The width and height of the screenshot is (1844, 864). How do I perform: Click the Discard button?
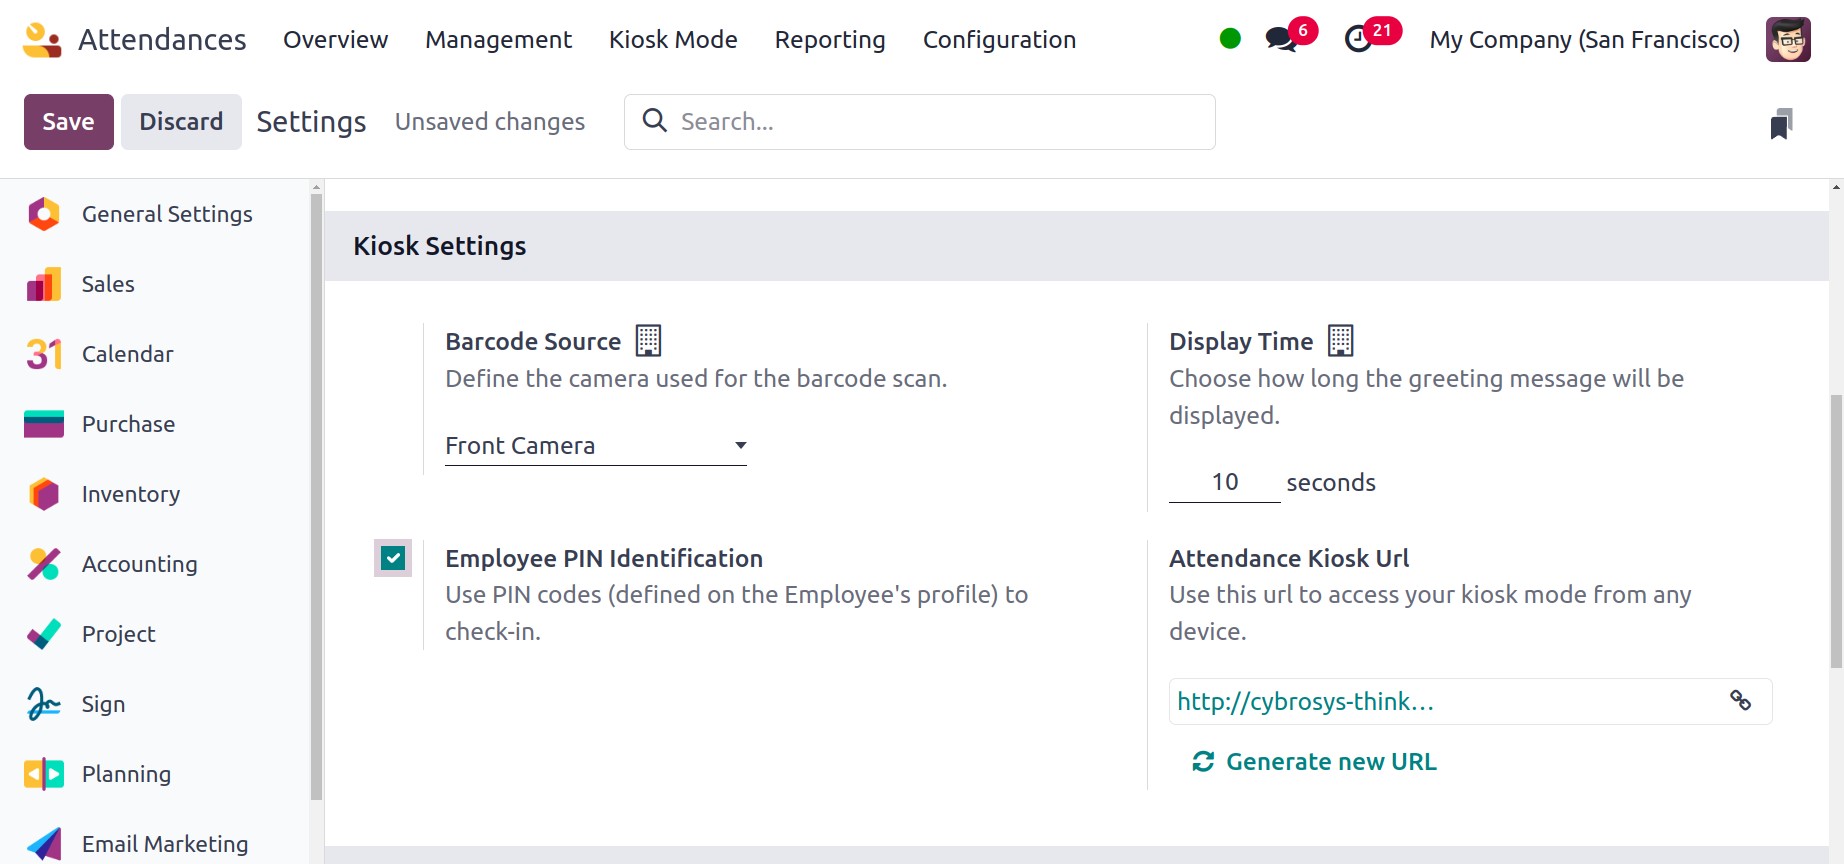click(181, 122)
